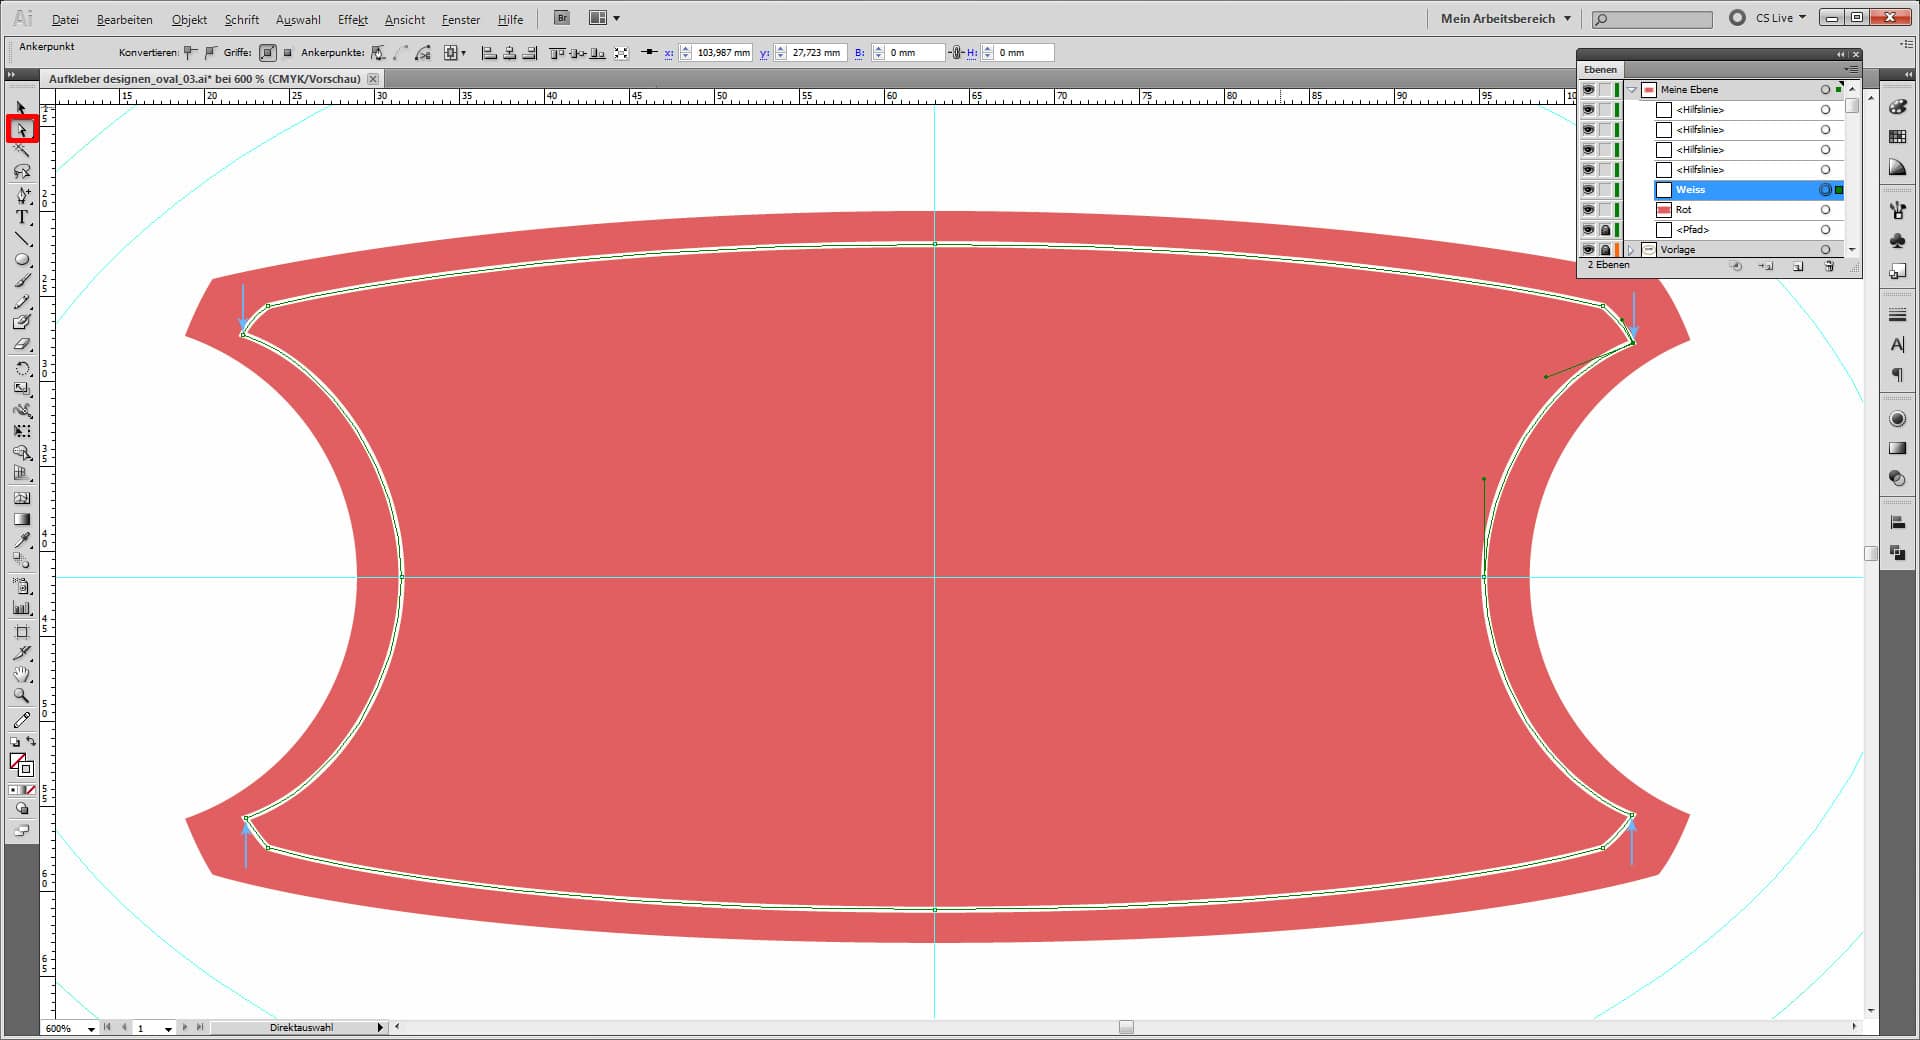
Task: Expand the Vorlage layer
Action: pos(1632,250)
